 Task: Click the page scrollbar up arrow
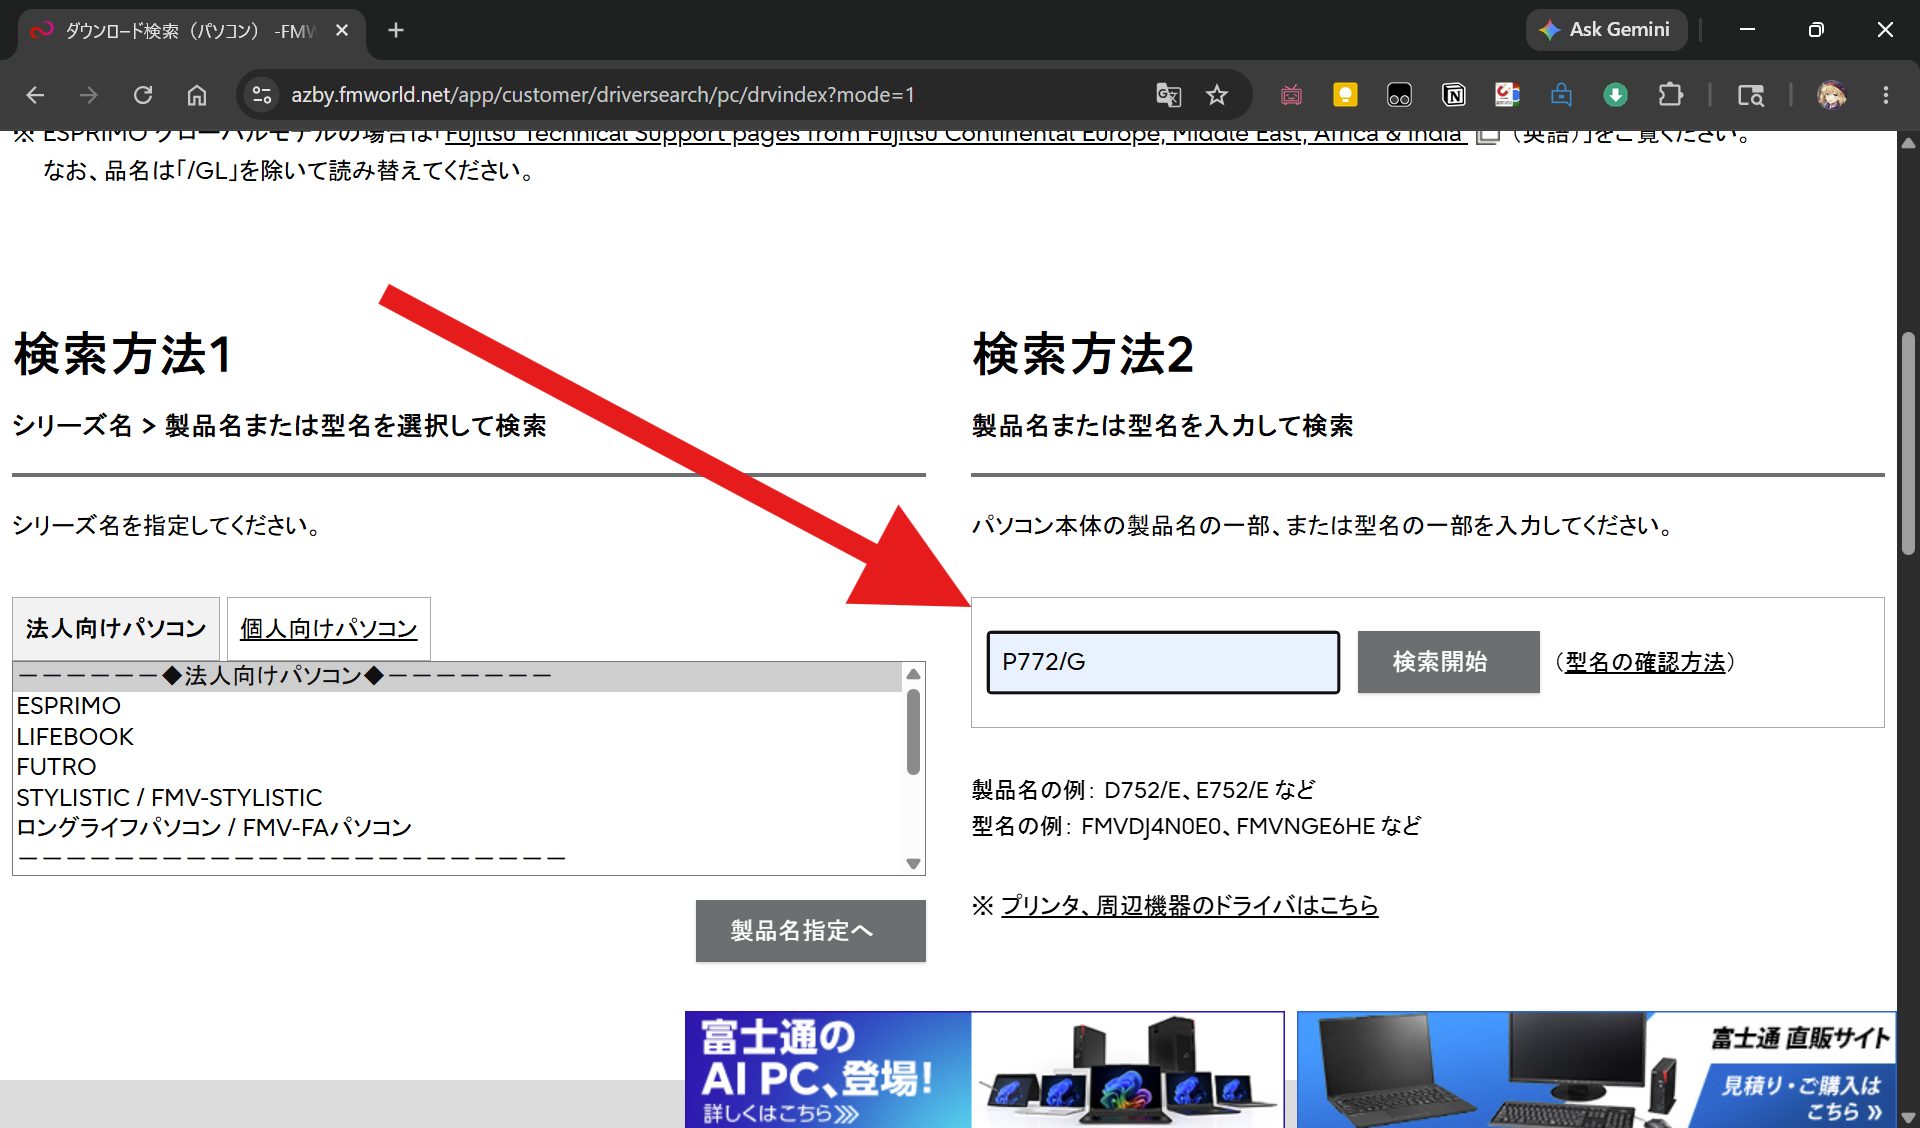point(1908,142)
